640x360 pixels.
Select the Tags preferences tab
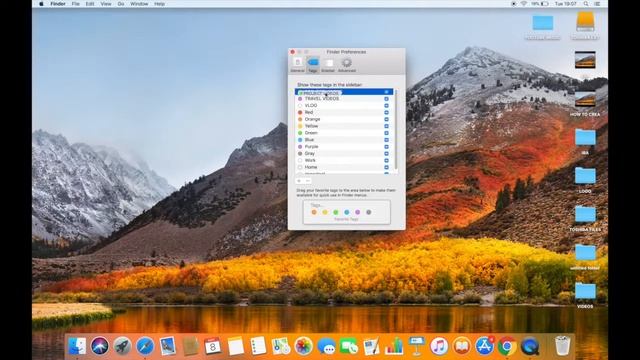click(x=313, y=64)
